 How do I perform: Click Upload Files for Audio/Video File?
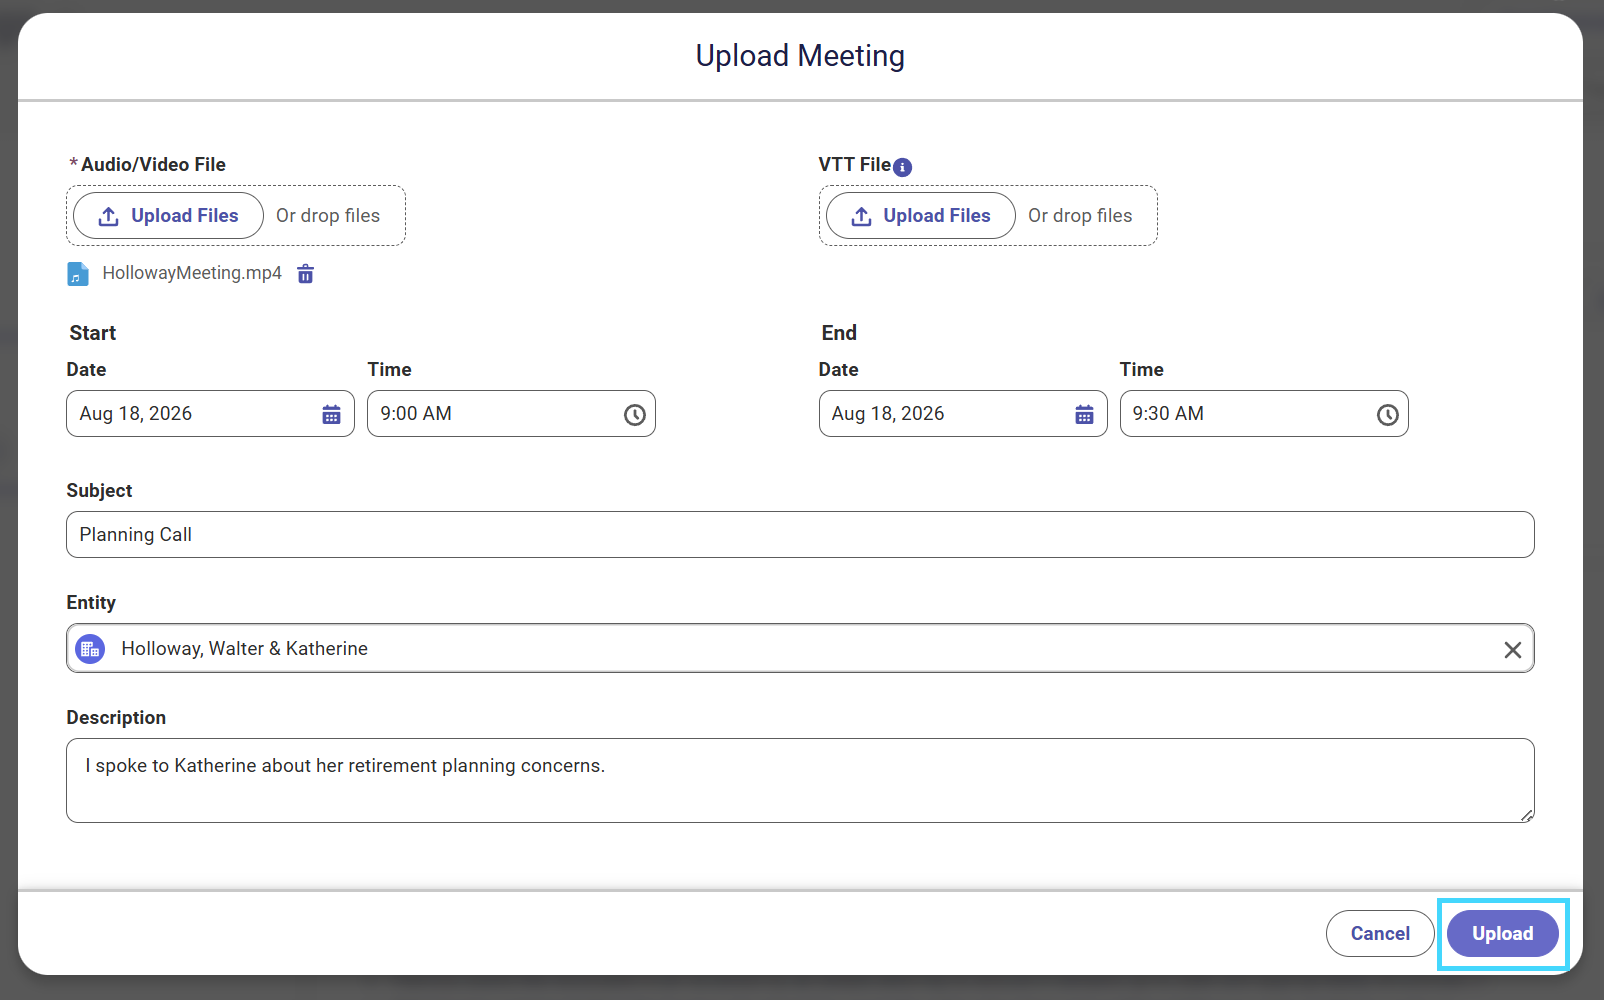(168, 216)
